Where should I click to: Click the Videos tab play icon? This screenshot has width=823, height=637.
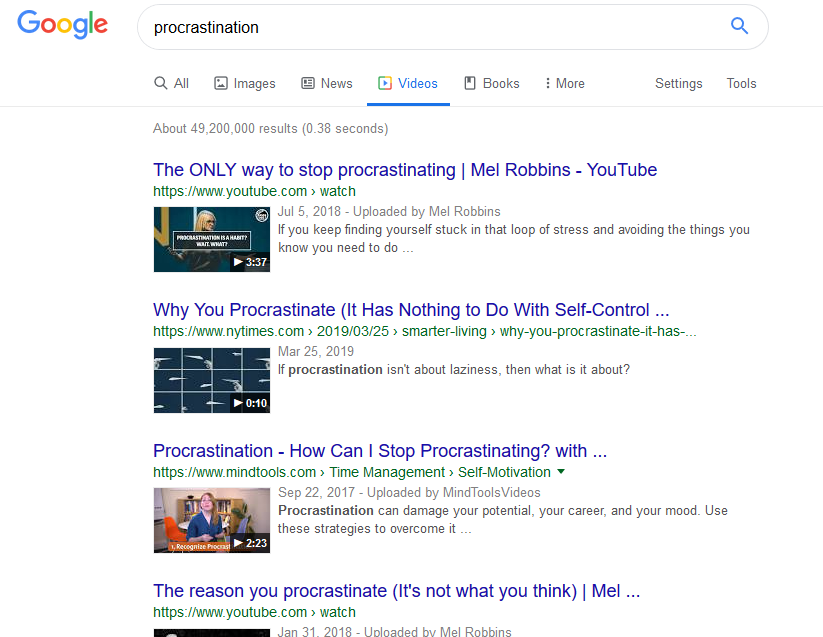385,83
